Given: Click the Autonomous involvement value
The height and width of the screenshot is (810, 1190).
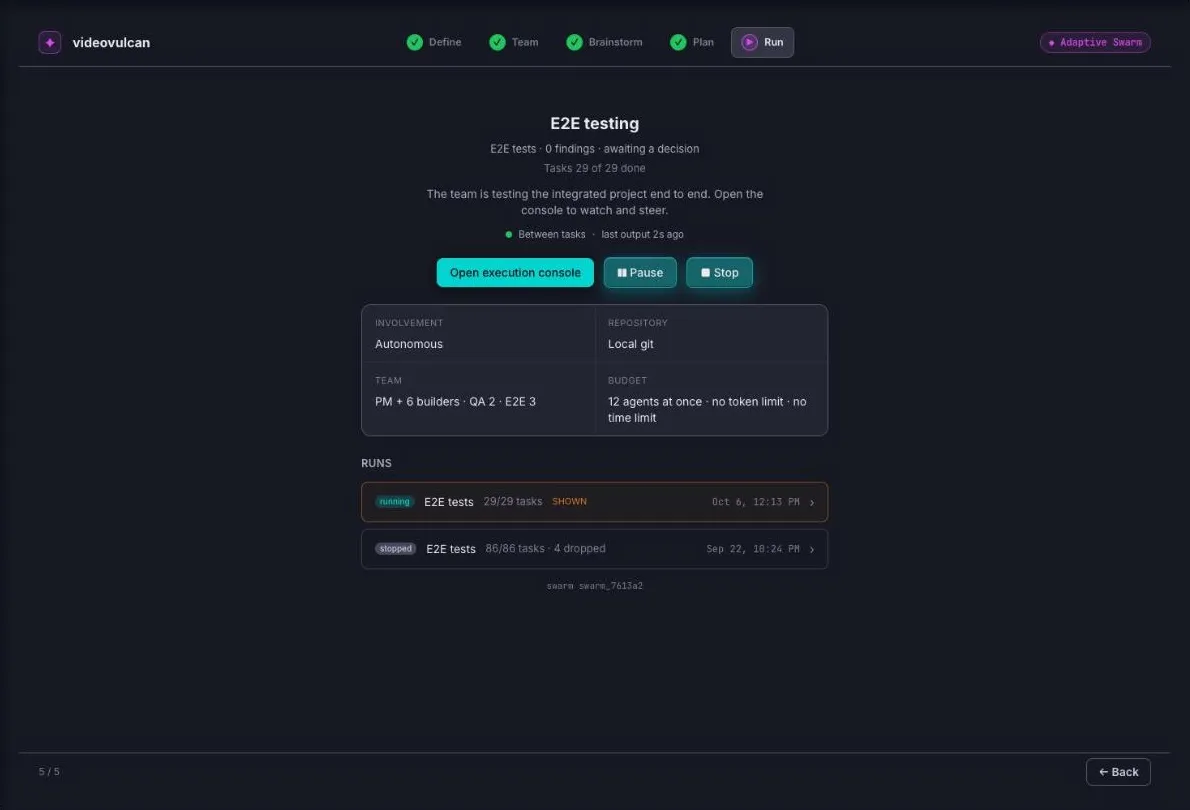Looking at the screenshot, I should tap(408, 344).
